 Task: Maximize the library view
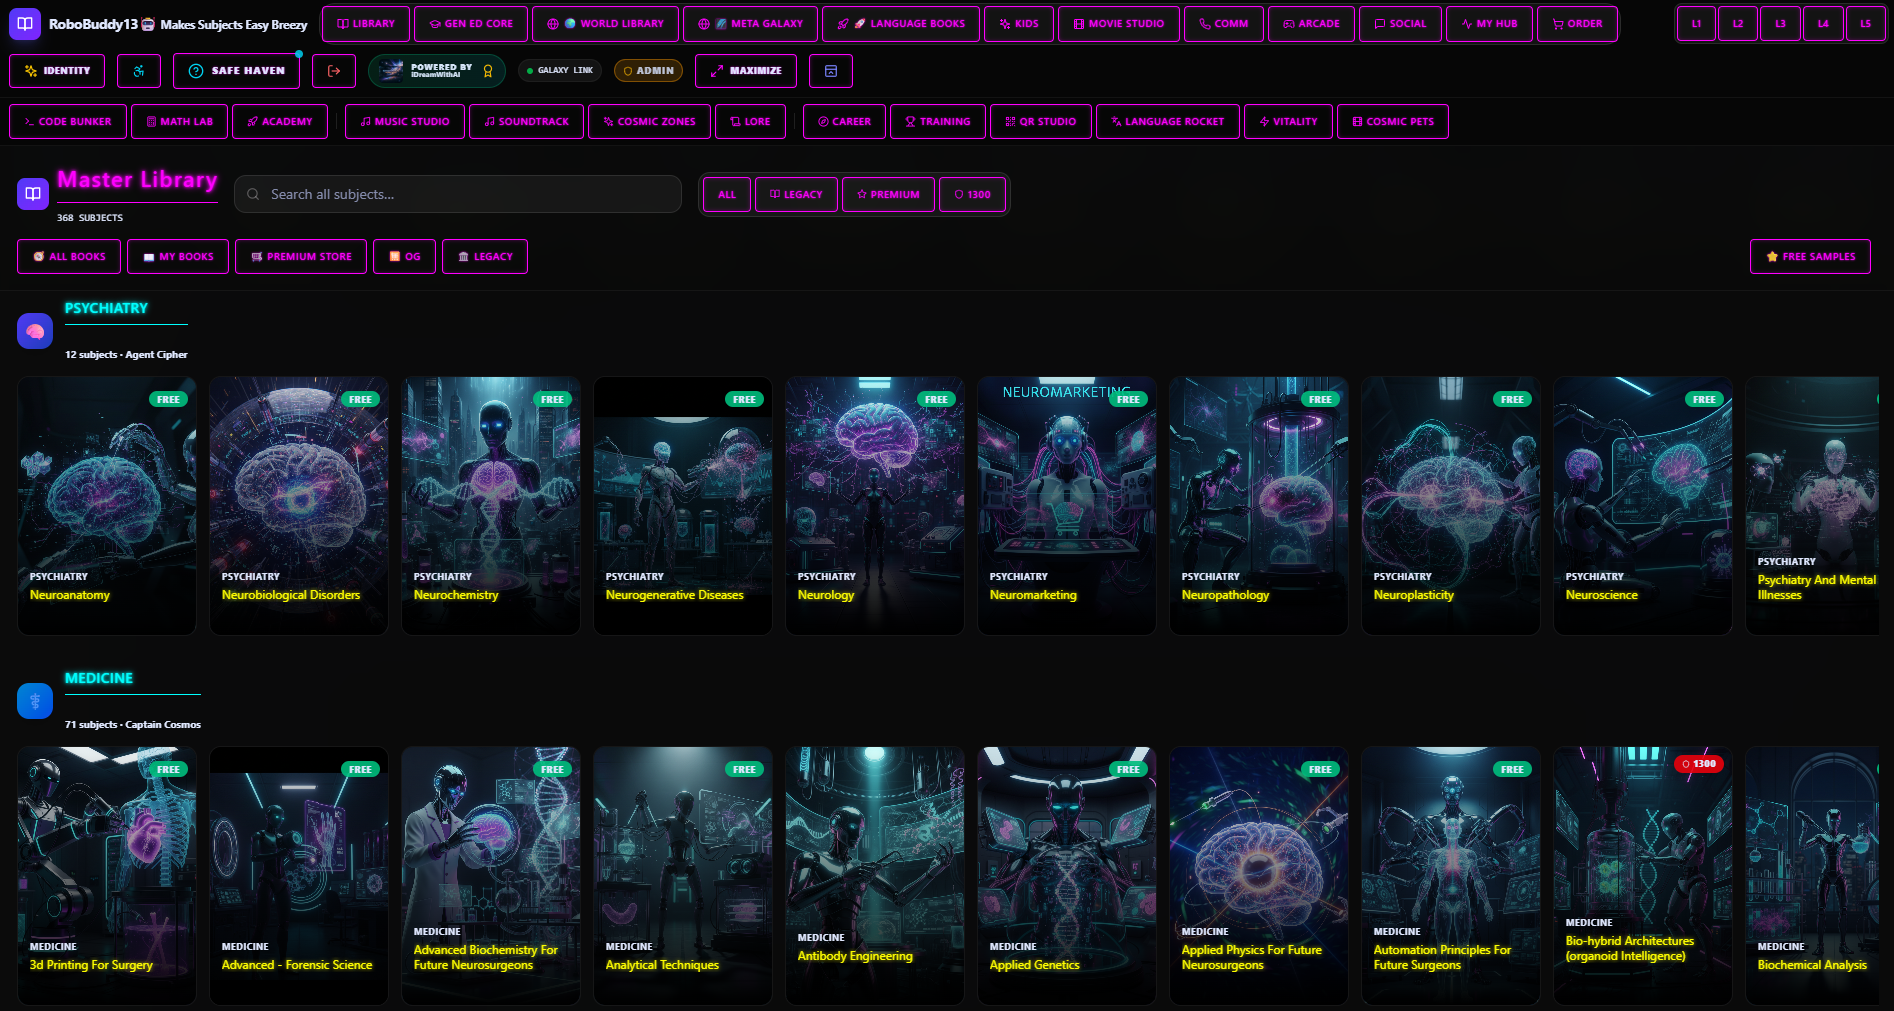tap(746, 71)
